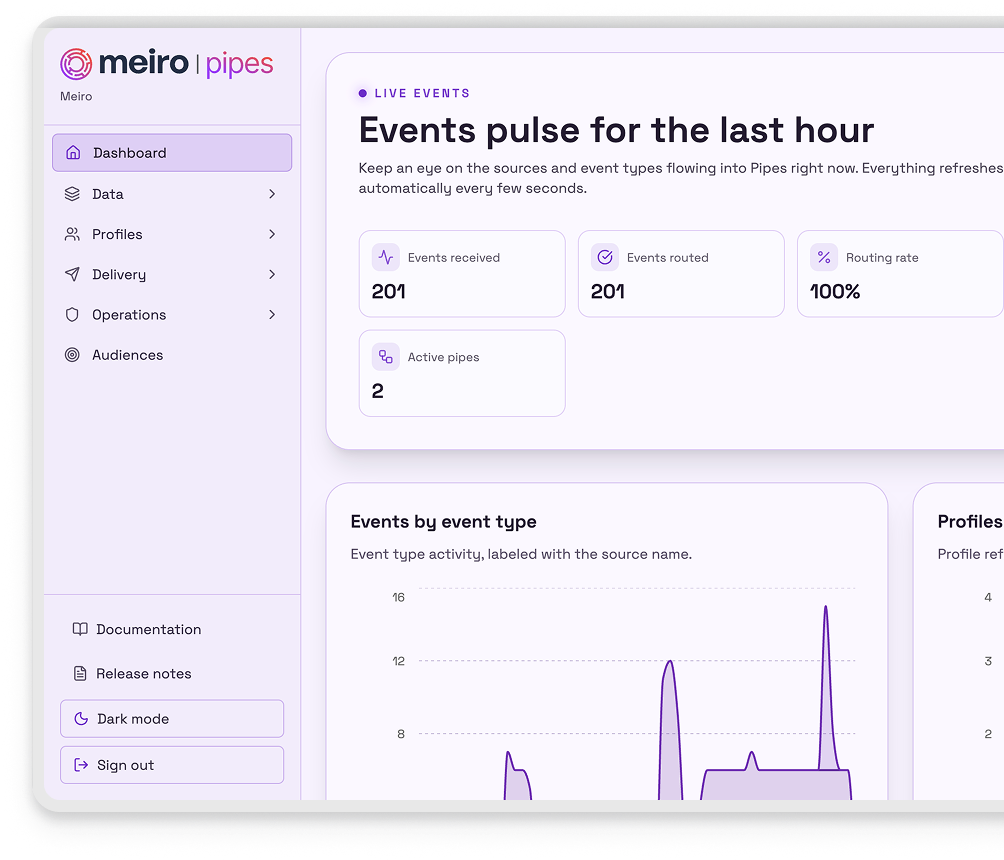The width and height of the screenshot is (1004, 860).
Task: Click the Dashboard home icon
Action: click(72, 153)
